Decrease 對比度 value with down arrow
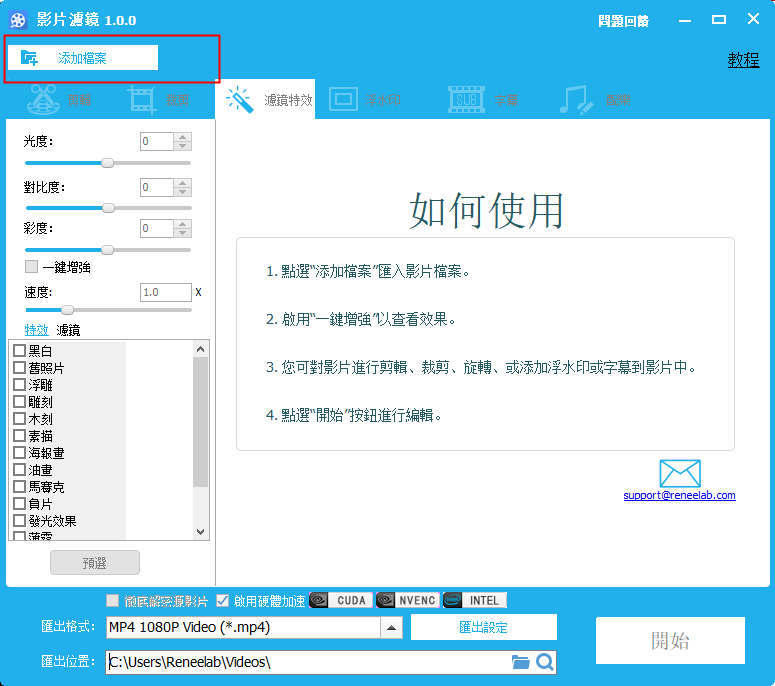Screen dimensions: 775x686 (183, 192)
